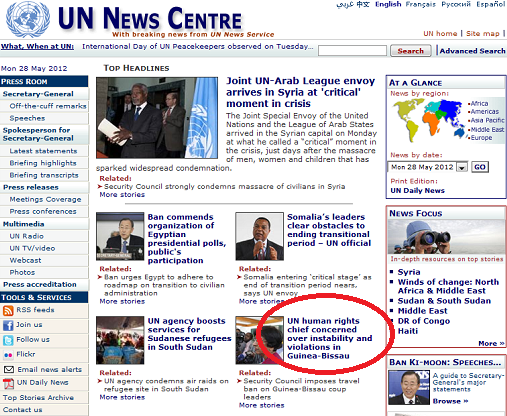507x416 pixels.
Task: Open Briefing transcripts in Press Room
Action: pyautogui.click(x=44, y=175)
